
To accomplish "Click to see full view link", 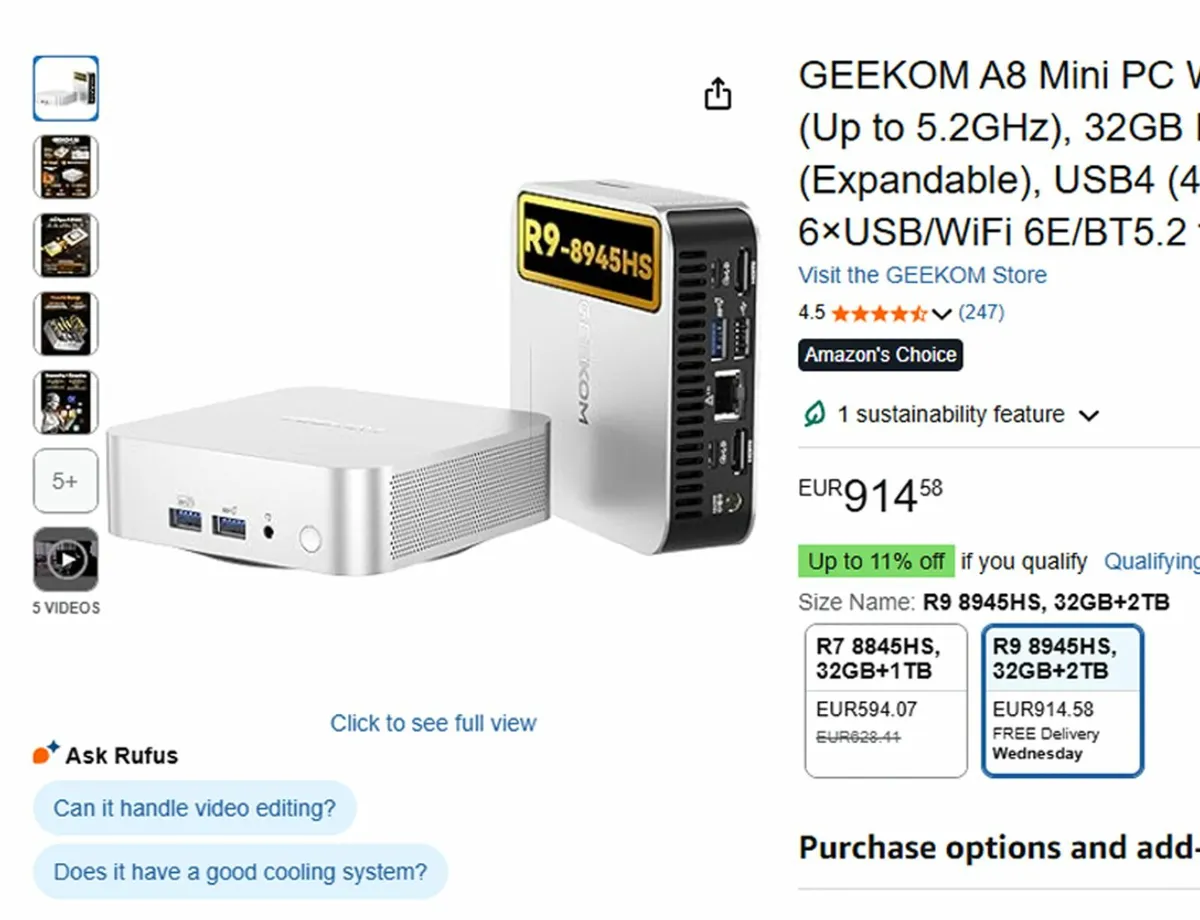I will click(x=433, y=723).
